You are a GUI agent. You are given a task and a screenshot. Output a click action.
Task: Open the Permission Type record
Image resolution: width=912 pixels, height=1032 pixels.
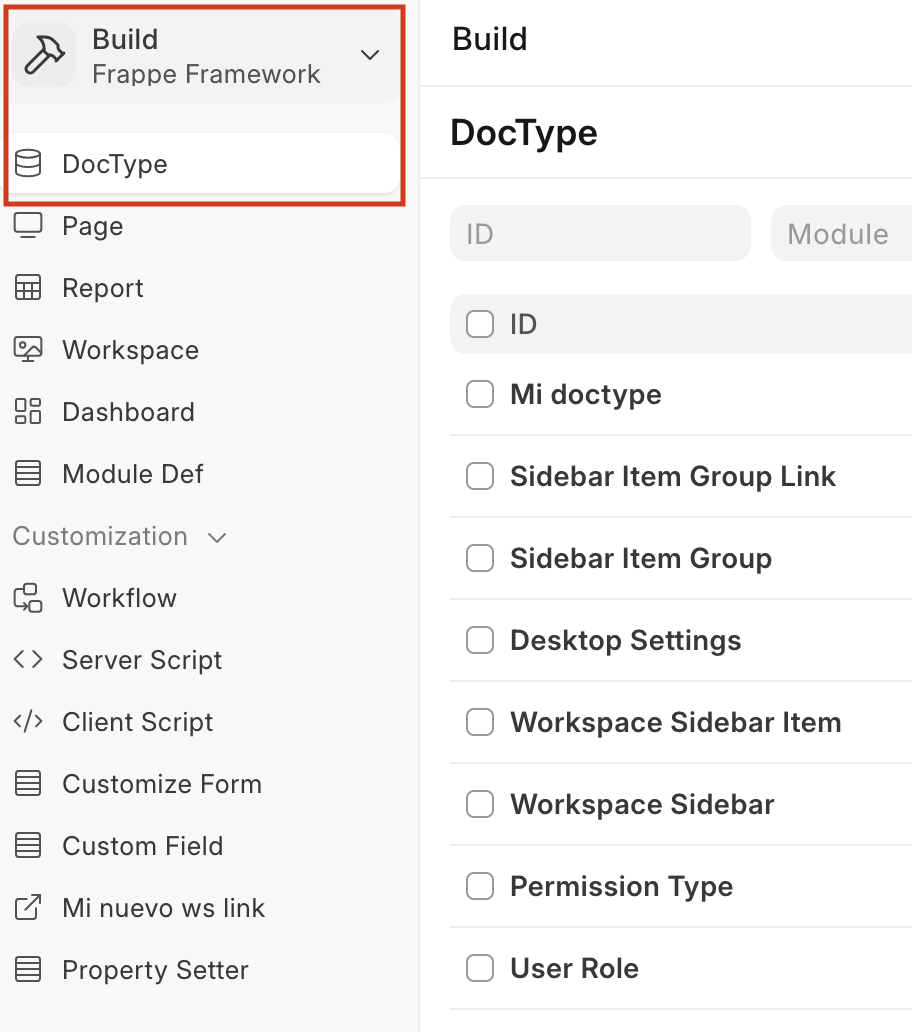tap(621, 886)
